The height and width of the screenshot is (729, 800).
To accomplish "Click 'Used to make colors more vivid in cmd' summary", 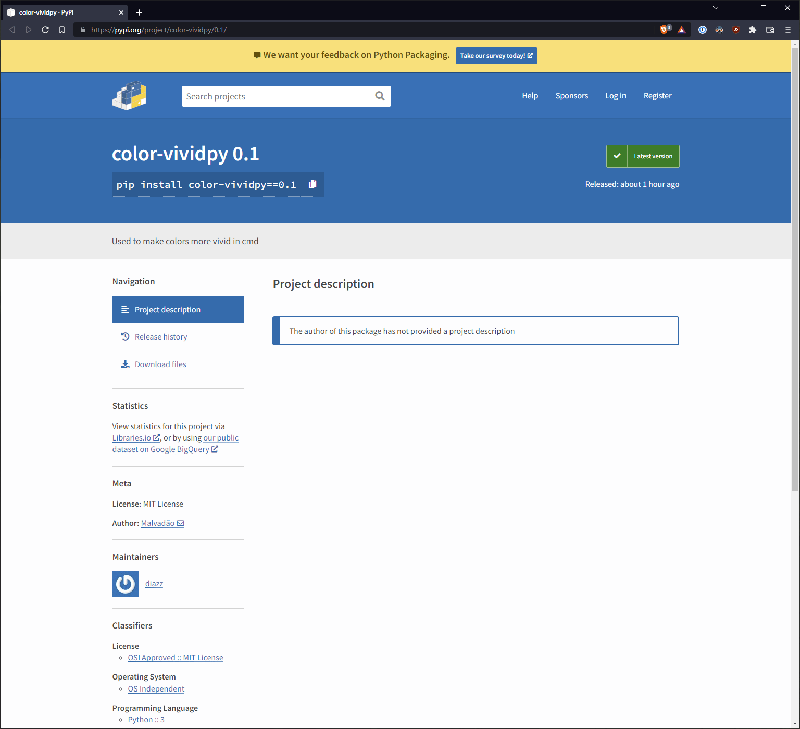I will tap(185, 241).
